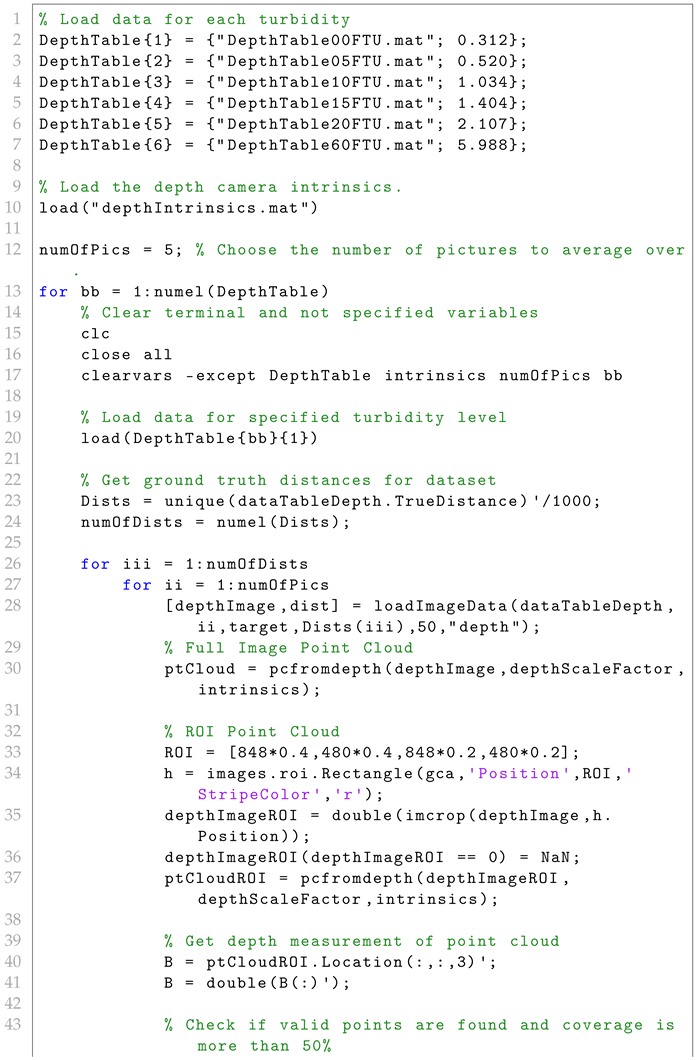The width and height of the screenshot is (696, 1060).
Task: Click the clc command
Action: click(x=97, y=333)
